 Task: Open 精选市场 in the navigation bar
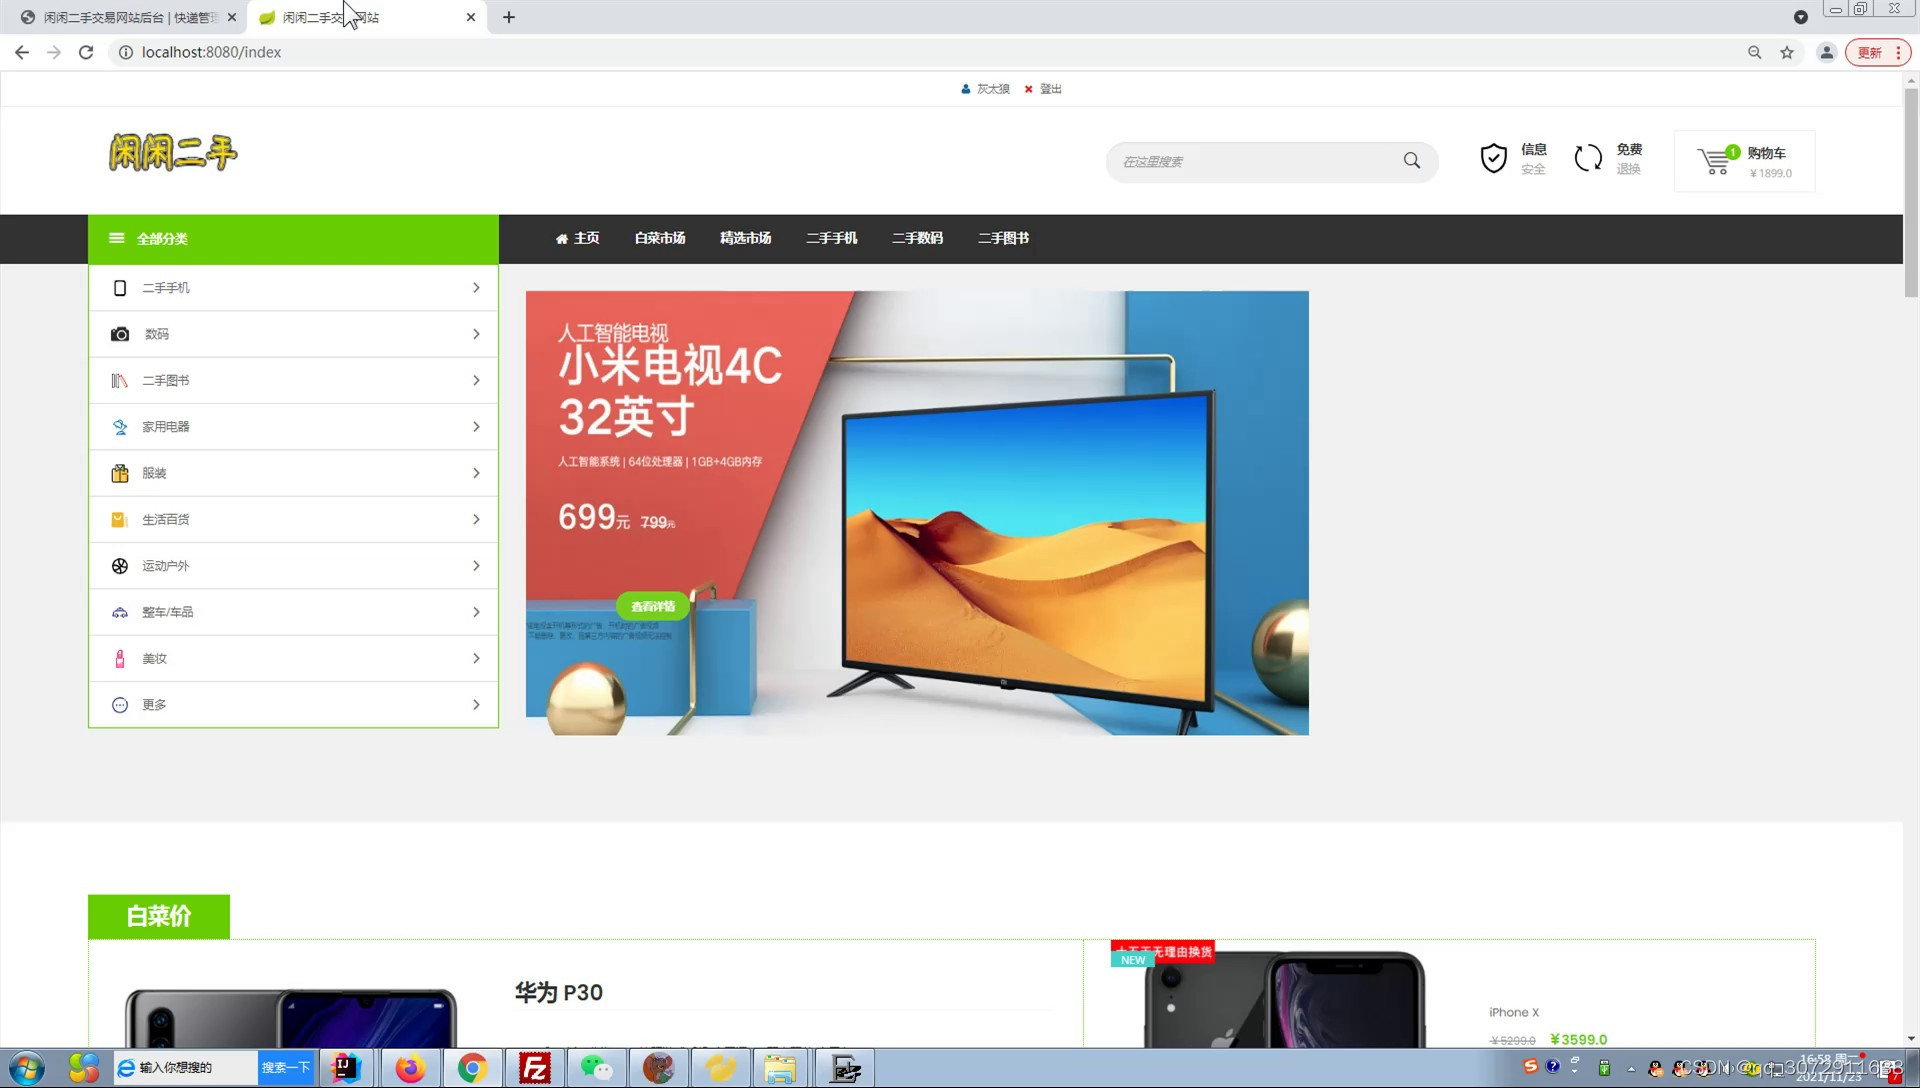tap(745, 238)
